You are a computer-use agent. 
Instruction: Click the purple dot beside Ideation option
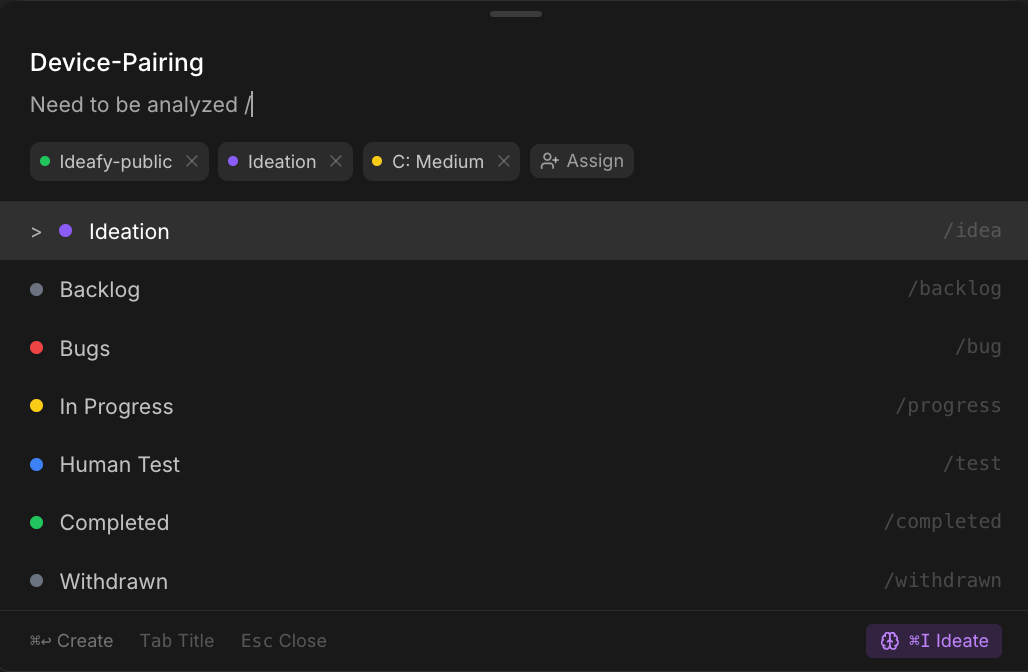[66, 231]
